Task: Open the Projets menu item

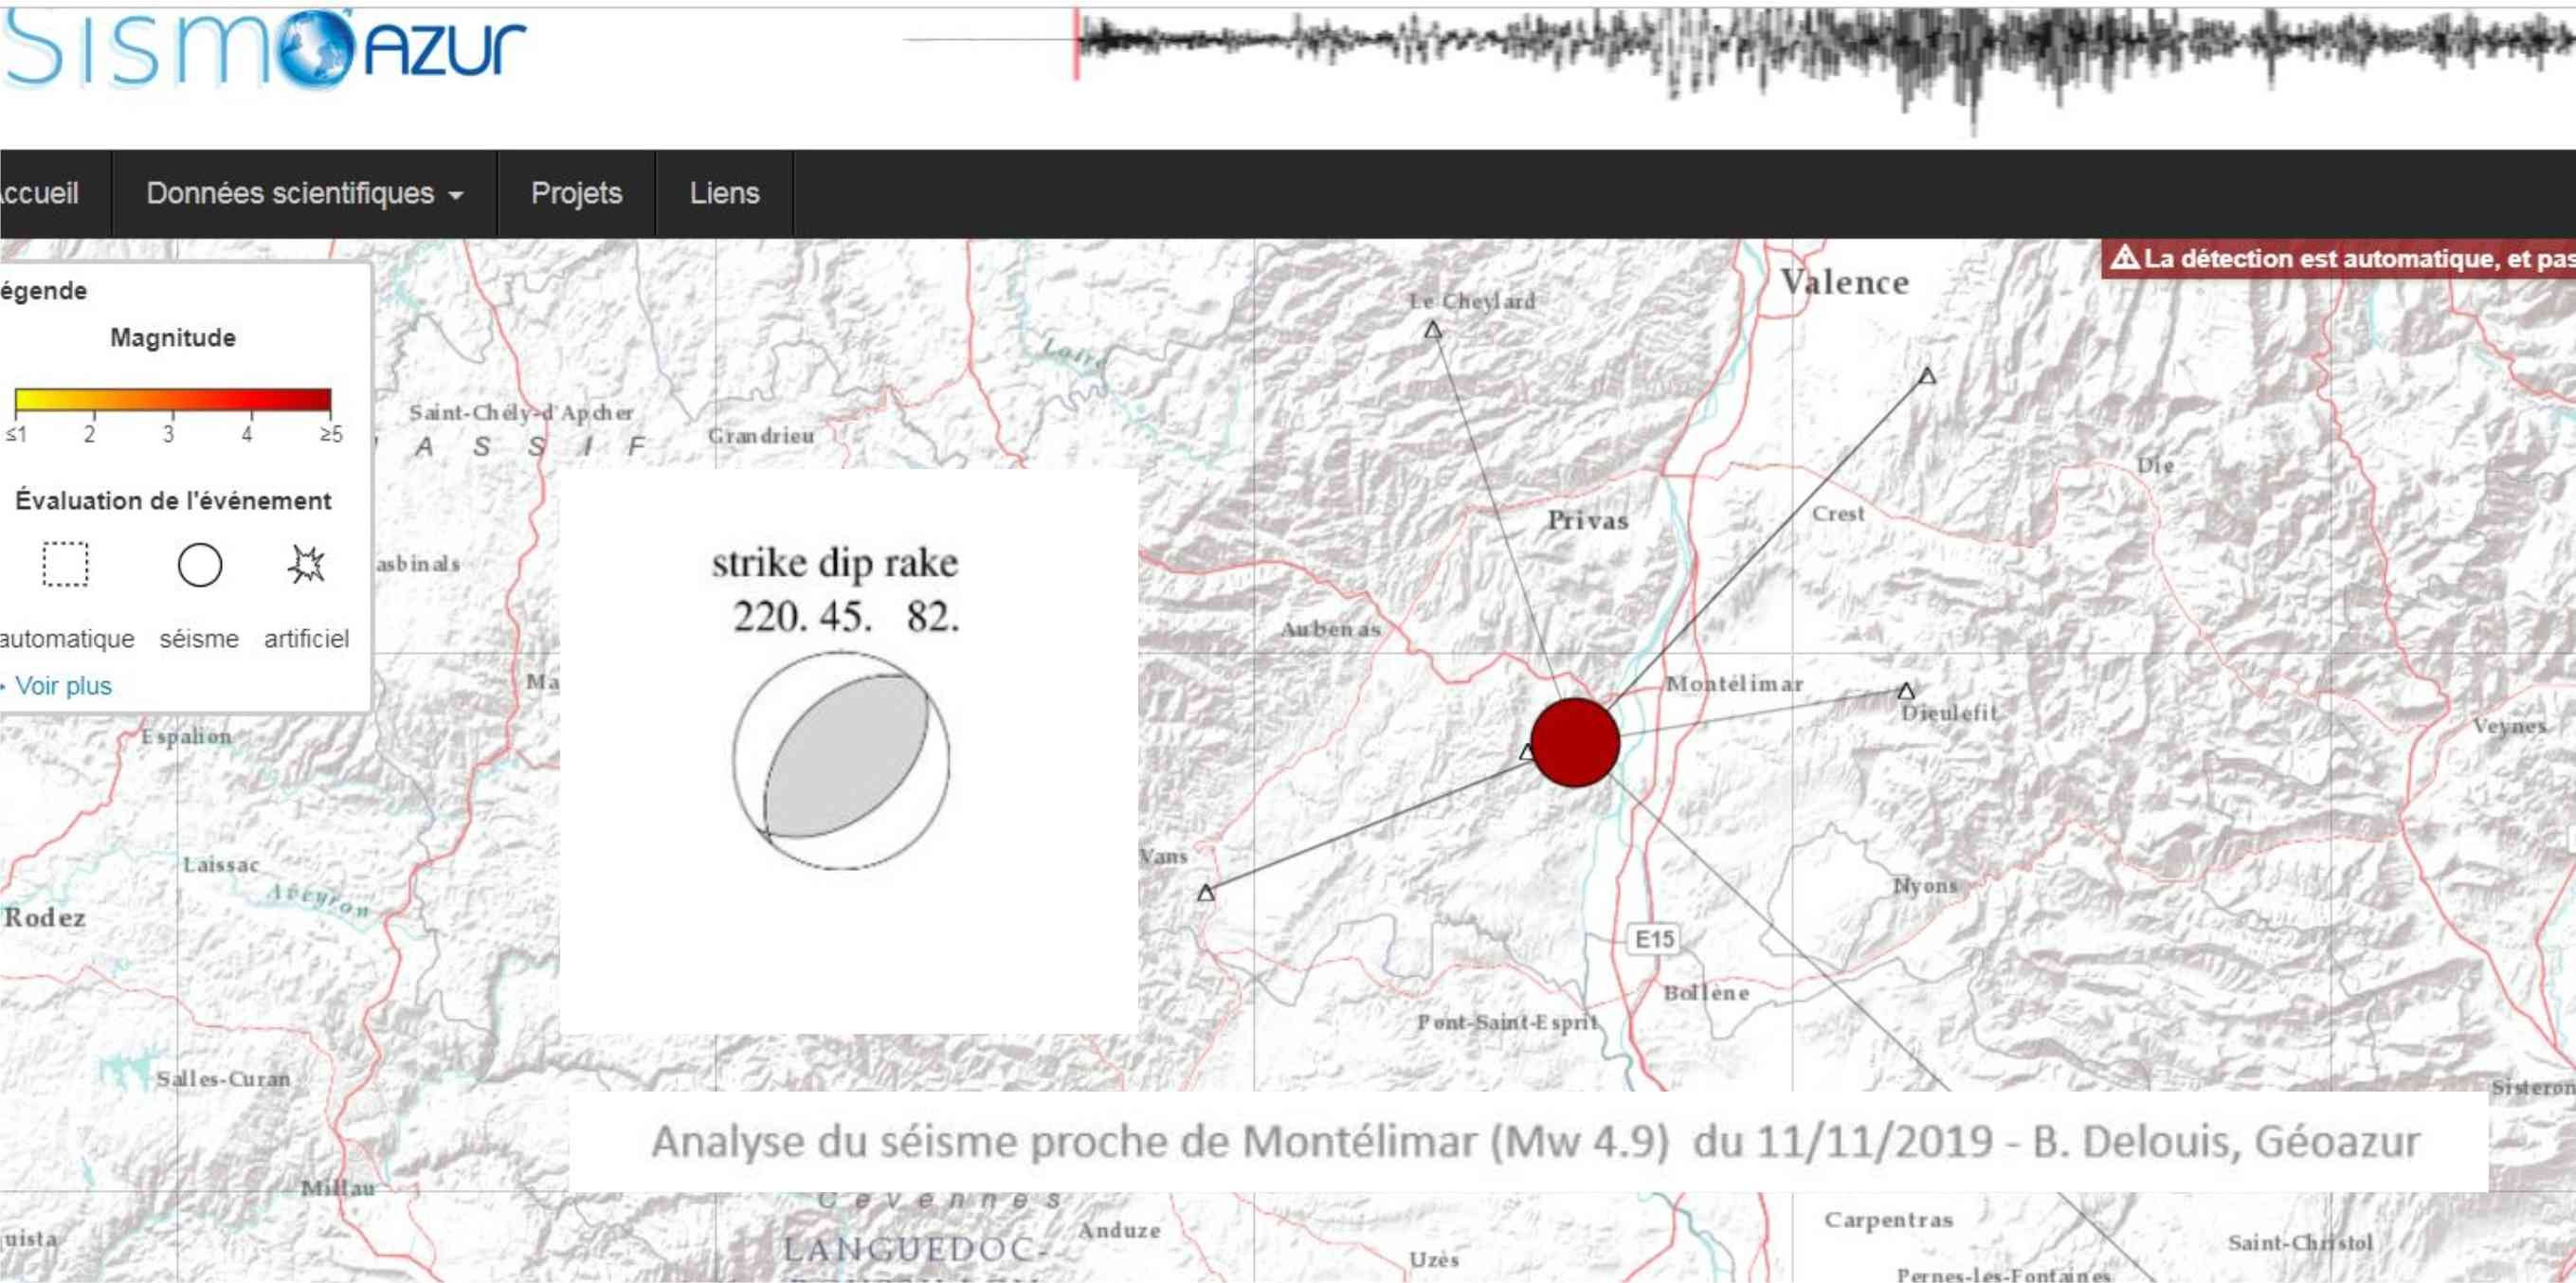Action: pos(576,193)
